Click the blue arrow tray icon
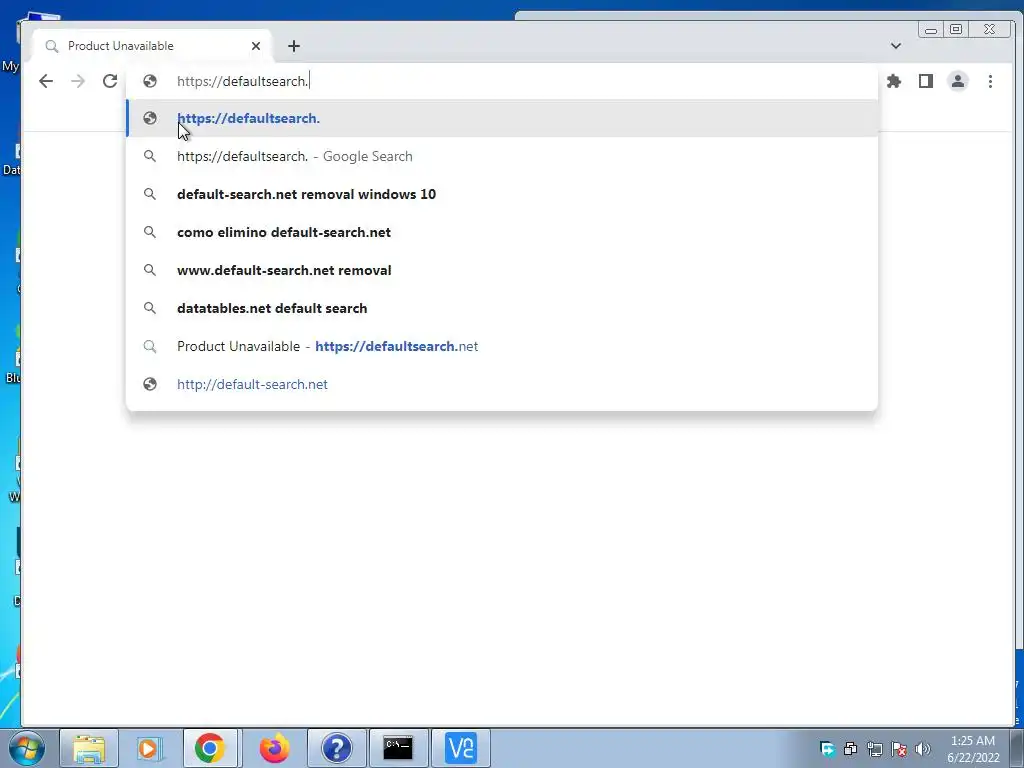This screenshot has width=1024, height=768. [x=827, y=749]
